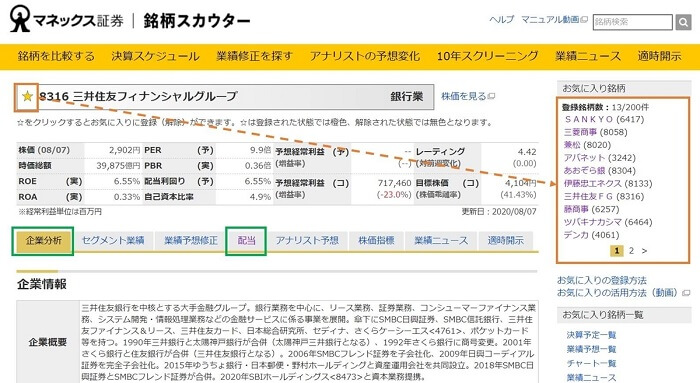Focus the 銘柄検索 search field

[633, 22]
